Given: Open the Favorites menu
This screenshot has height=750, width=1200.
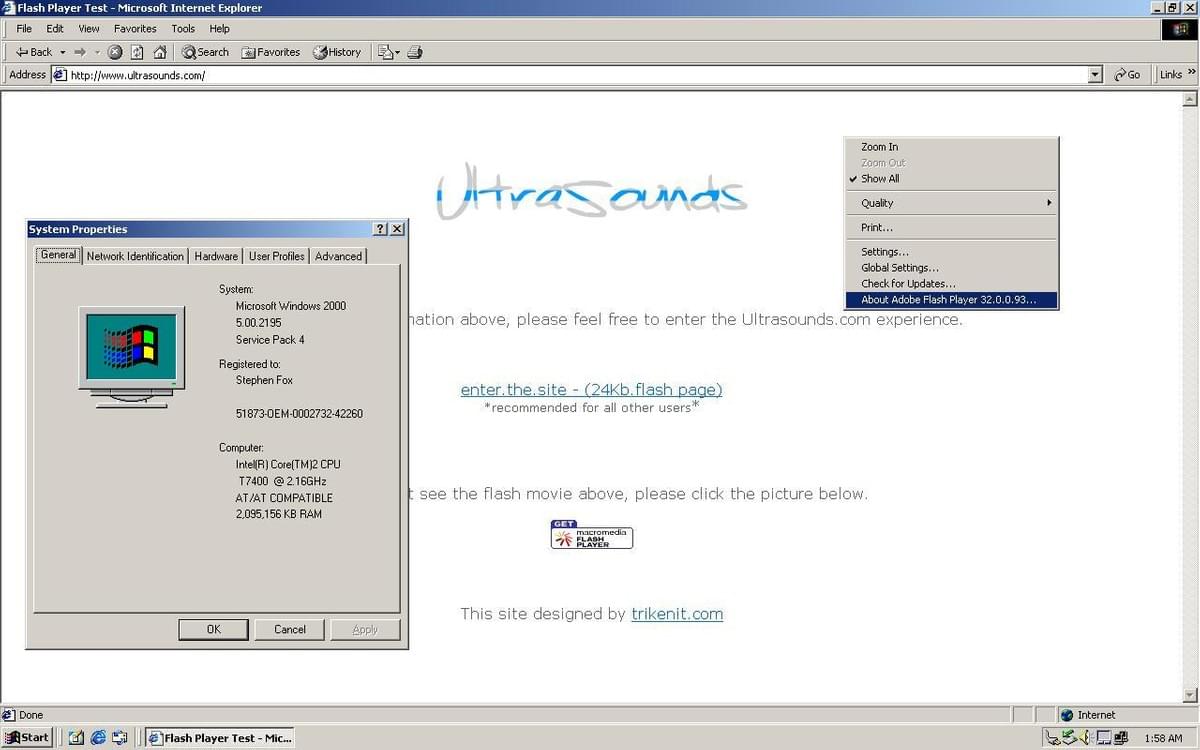Looking at the screenshot, I should pos(135,29).
